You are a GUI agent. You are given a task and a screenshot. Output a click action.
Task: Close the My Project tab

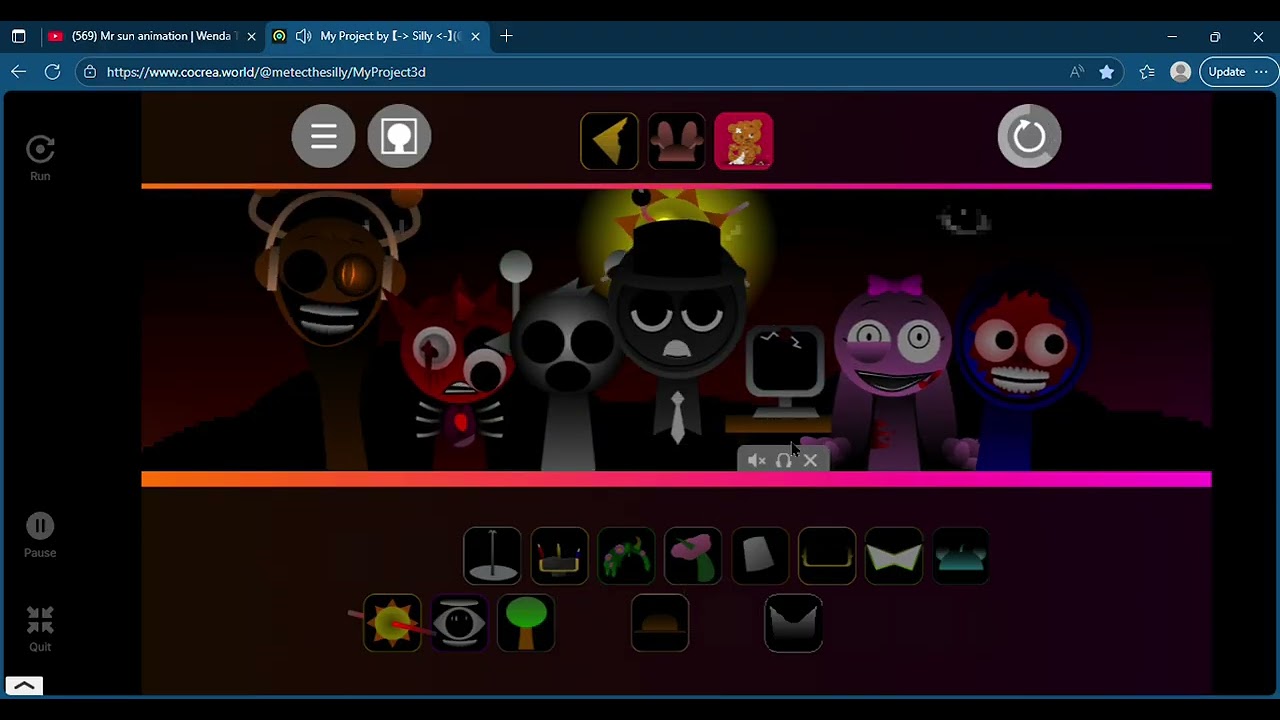pyautogui.click(x=475, y=36)
